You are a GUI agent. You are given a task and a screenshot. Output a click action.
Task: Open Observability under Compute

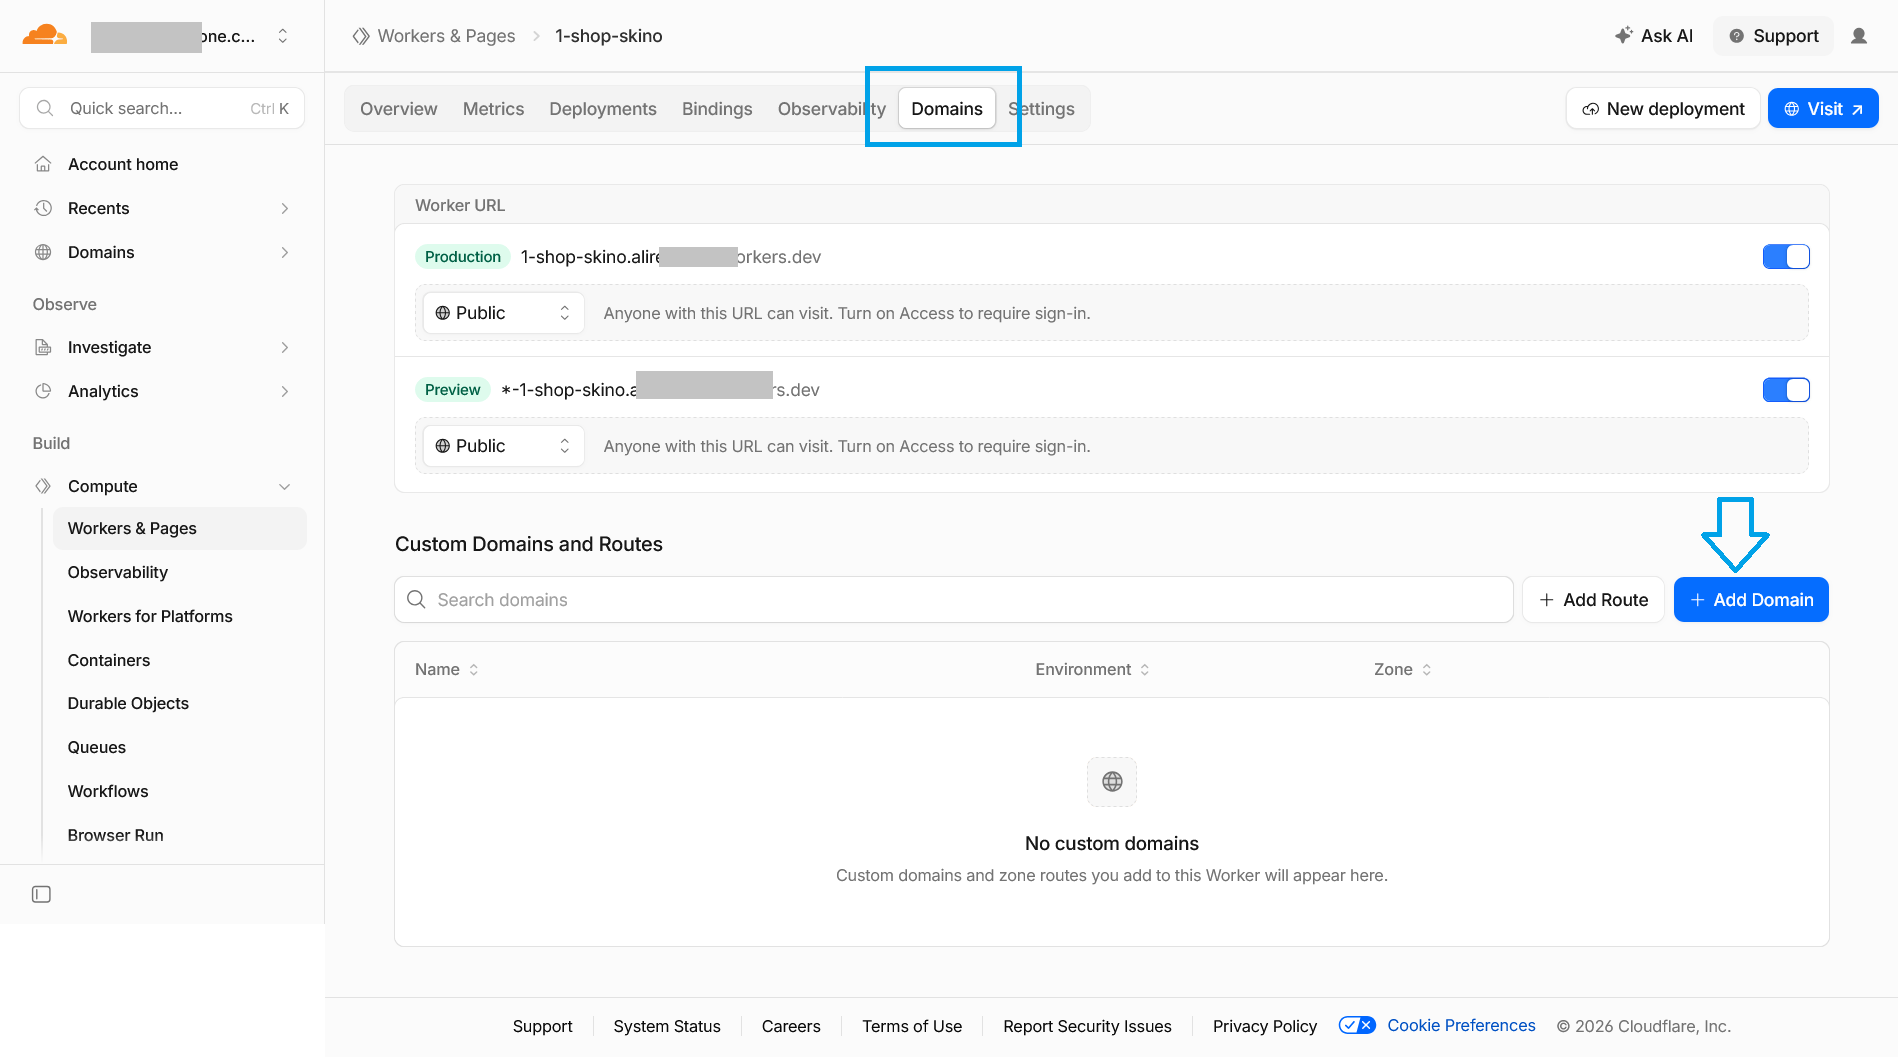118,572
